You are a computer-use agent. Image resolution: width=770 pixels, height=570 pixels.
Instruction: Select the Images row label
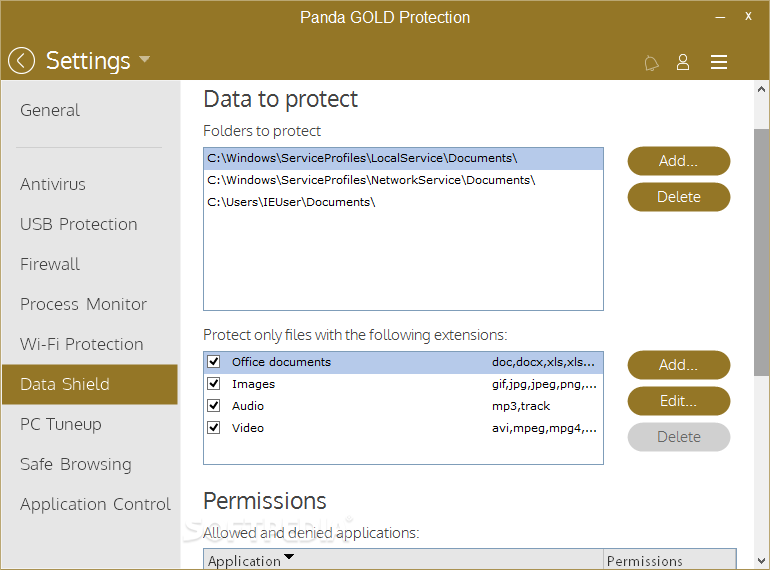(253, 384)
